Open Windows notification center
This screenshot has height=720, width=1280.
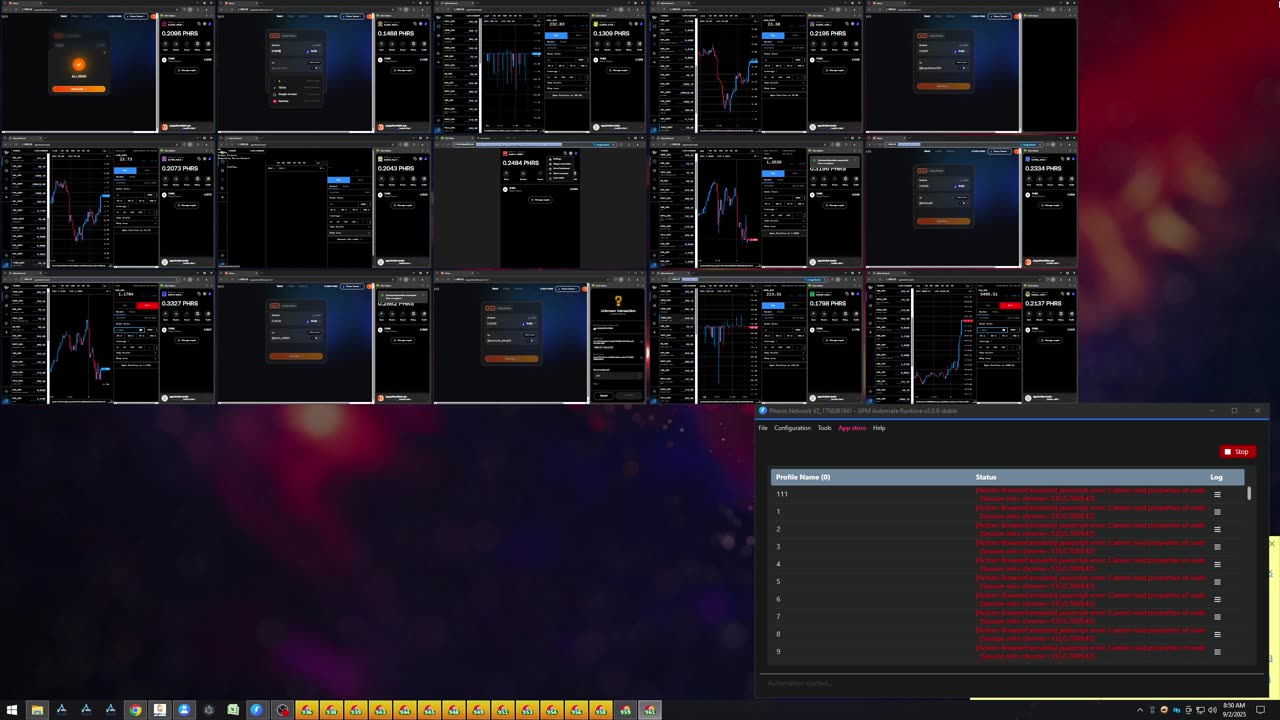[1261, 710]
